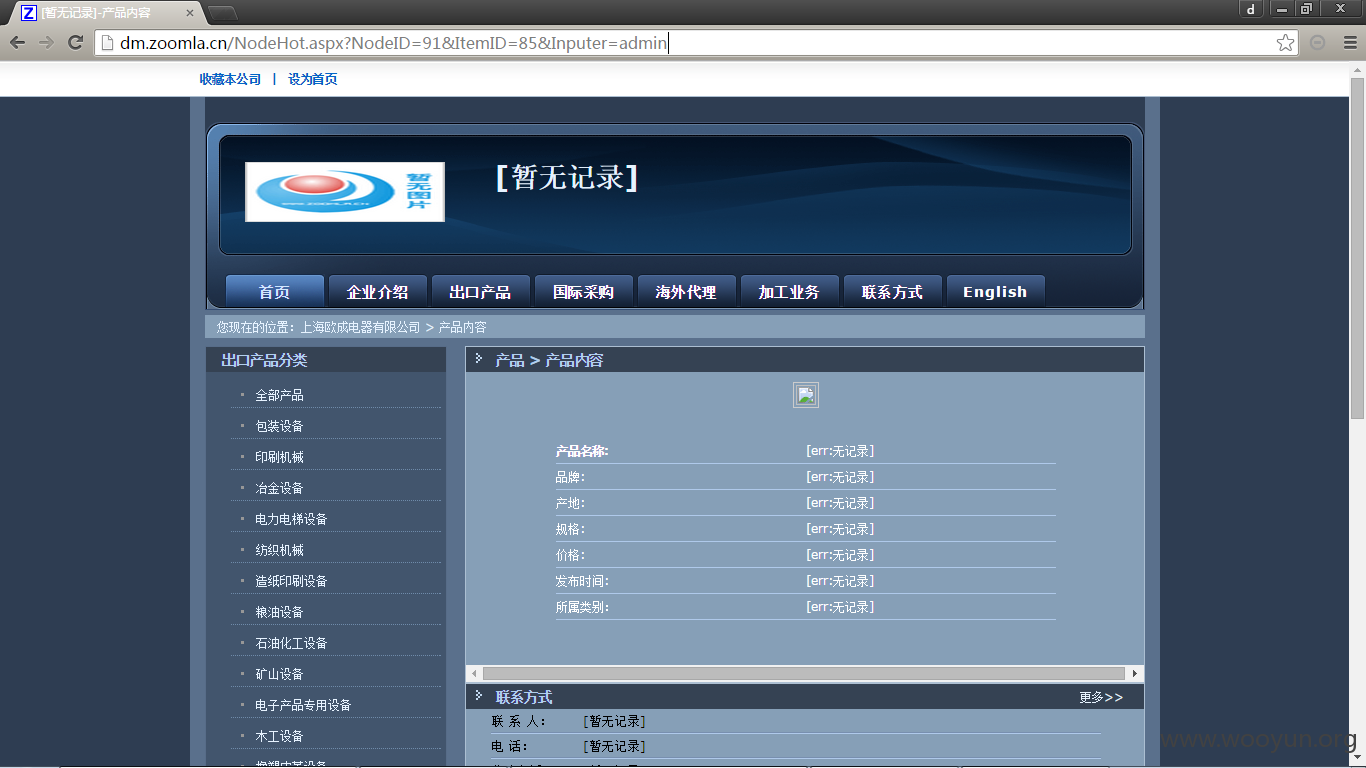Click the 发布时间: label
1366x768 pixels.
point(582,581)
